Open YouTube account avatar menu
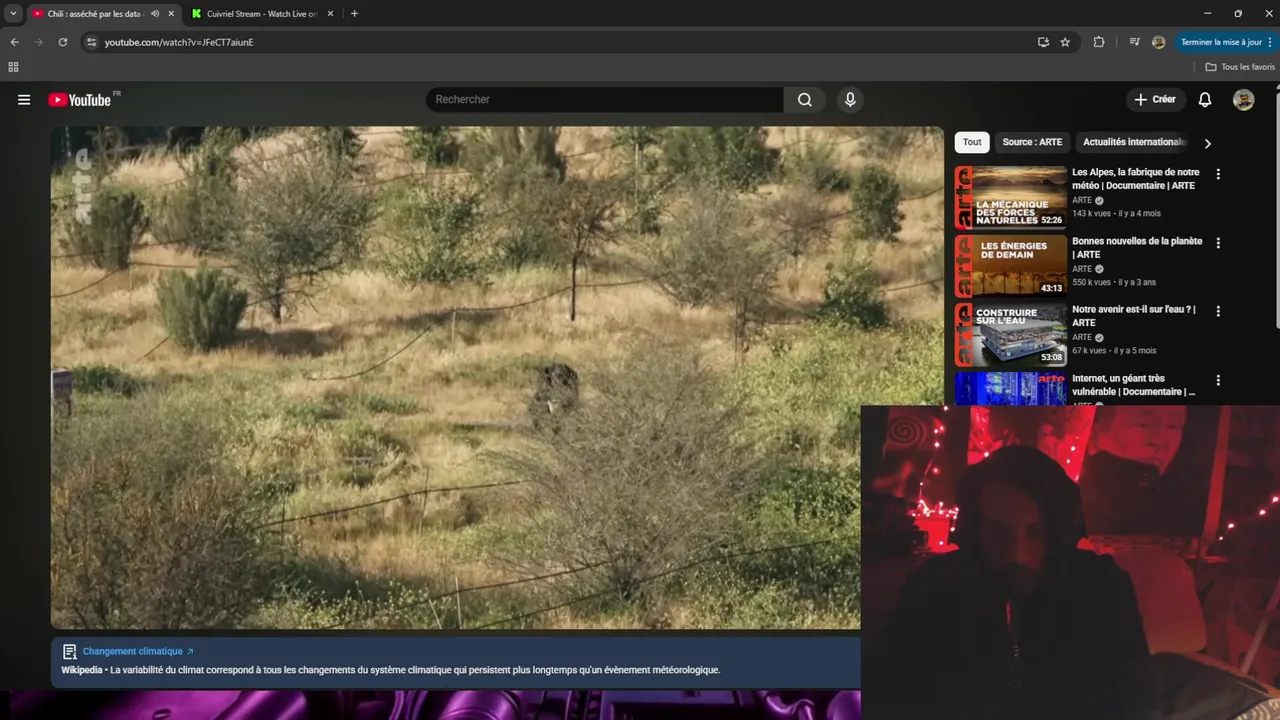 coord(1243,99)
